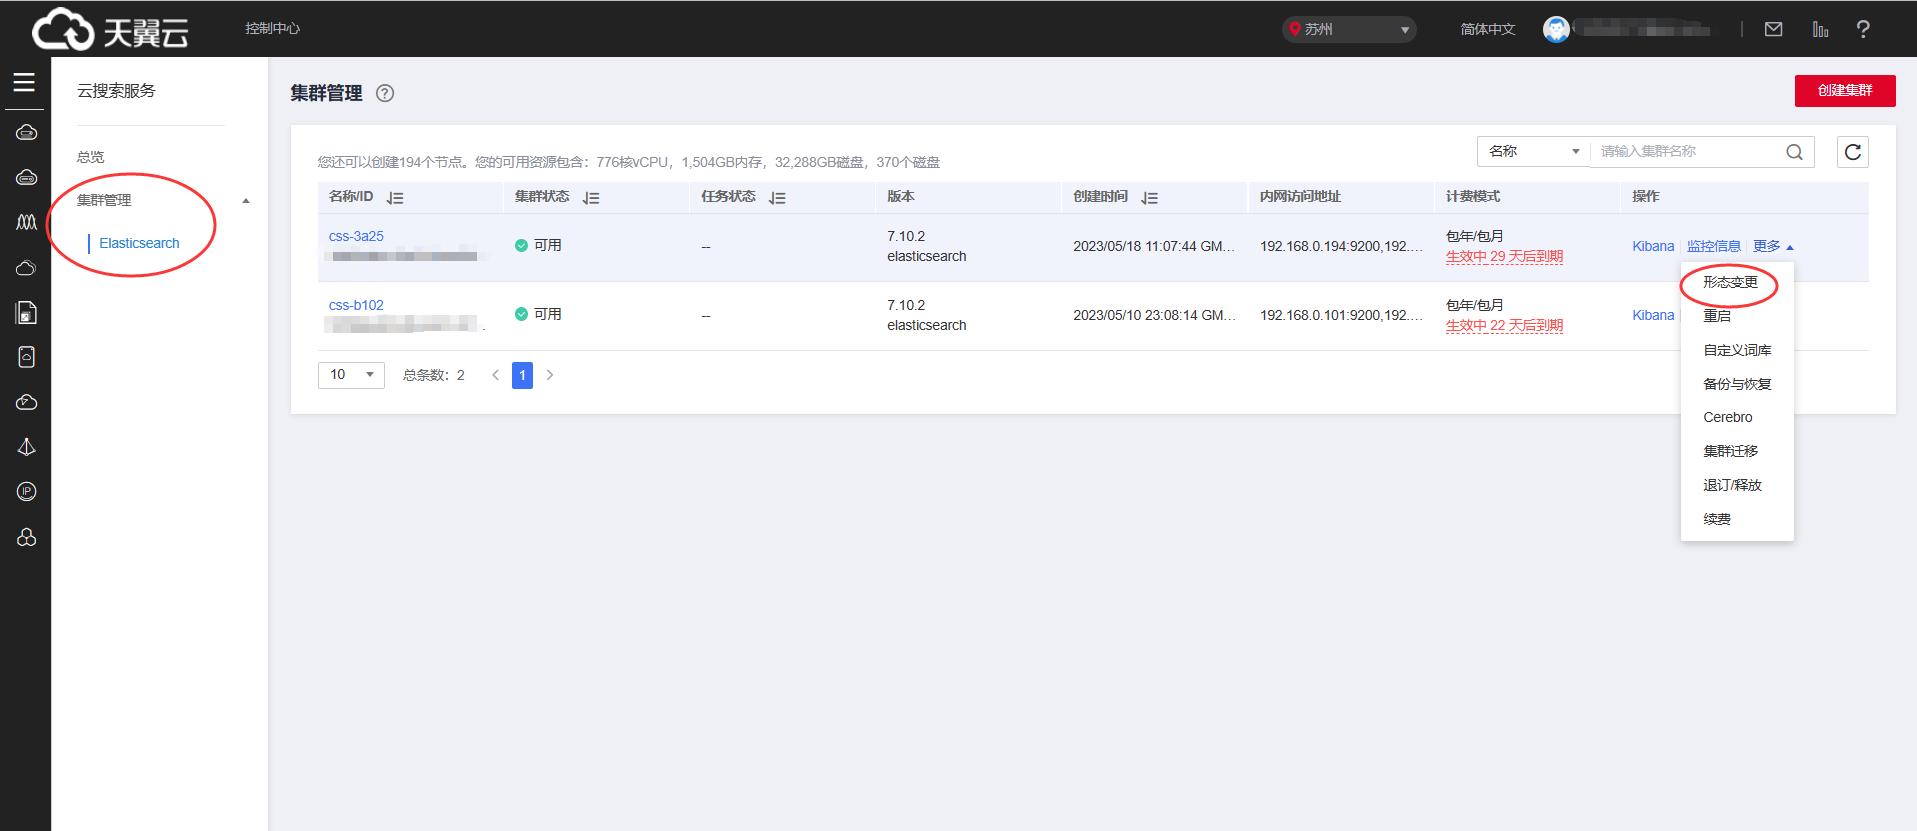Image resolution: width=1917 pixels, height=831 pixels.
Task: Click the search magnifier icon
Action: 1794,152
